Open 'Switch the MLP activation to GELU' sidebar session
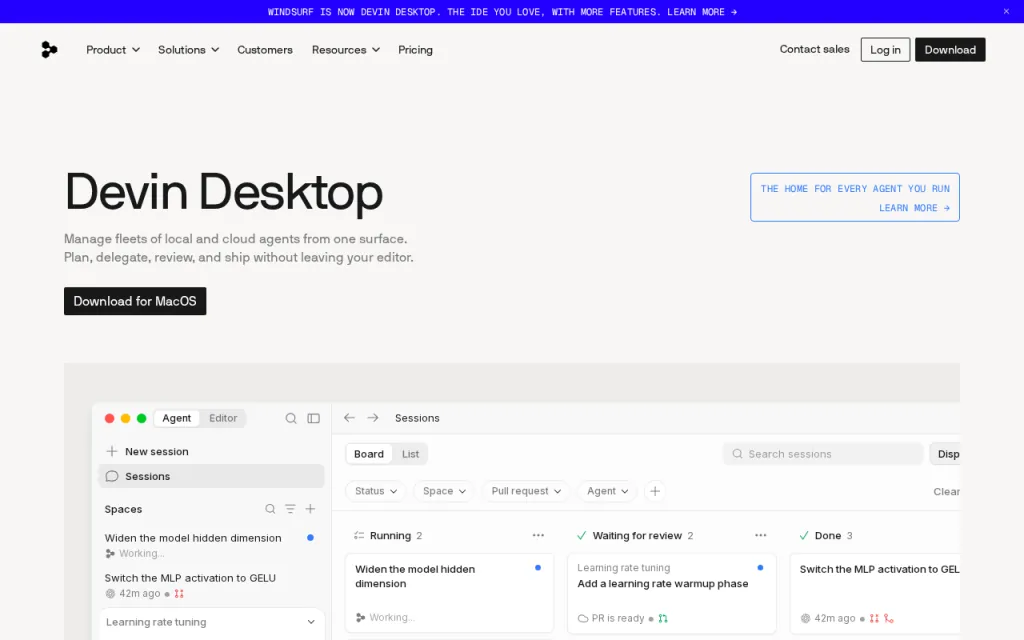This screenshot has height=640, width=1024. (x=210, y=585)
